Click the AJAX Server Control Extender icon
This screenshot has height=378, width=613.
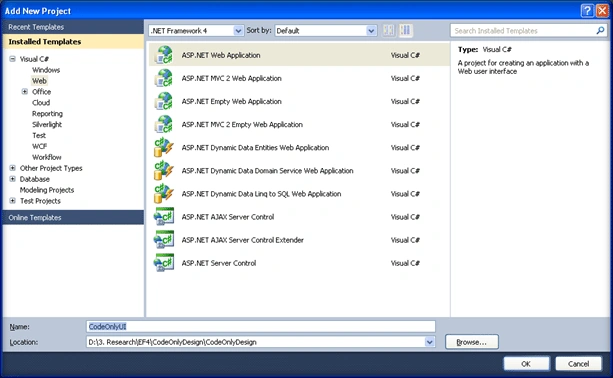[164, 240]
